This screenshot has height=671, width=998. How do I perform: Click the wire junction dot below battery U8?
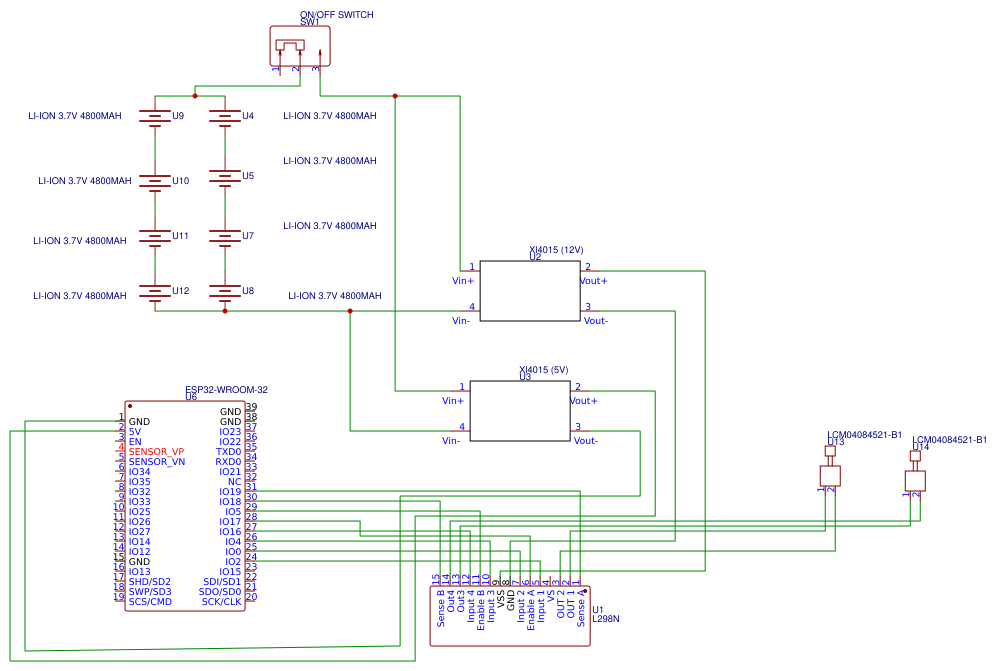pos(225,311)
